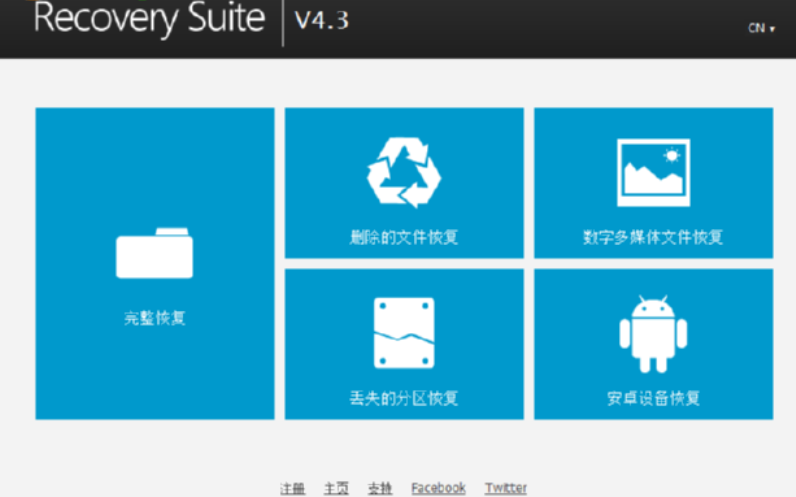Open the 主页 homepage link

point(336,488)
